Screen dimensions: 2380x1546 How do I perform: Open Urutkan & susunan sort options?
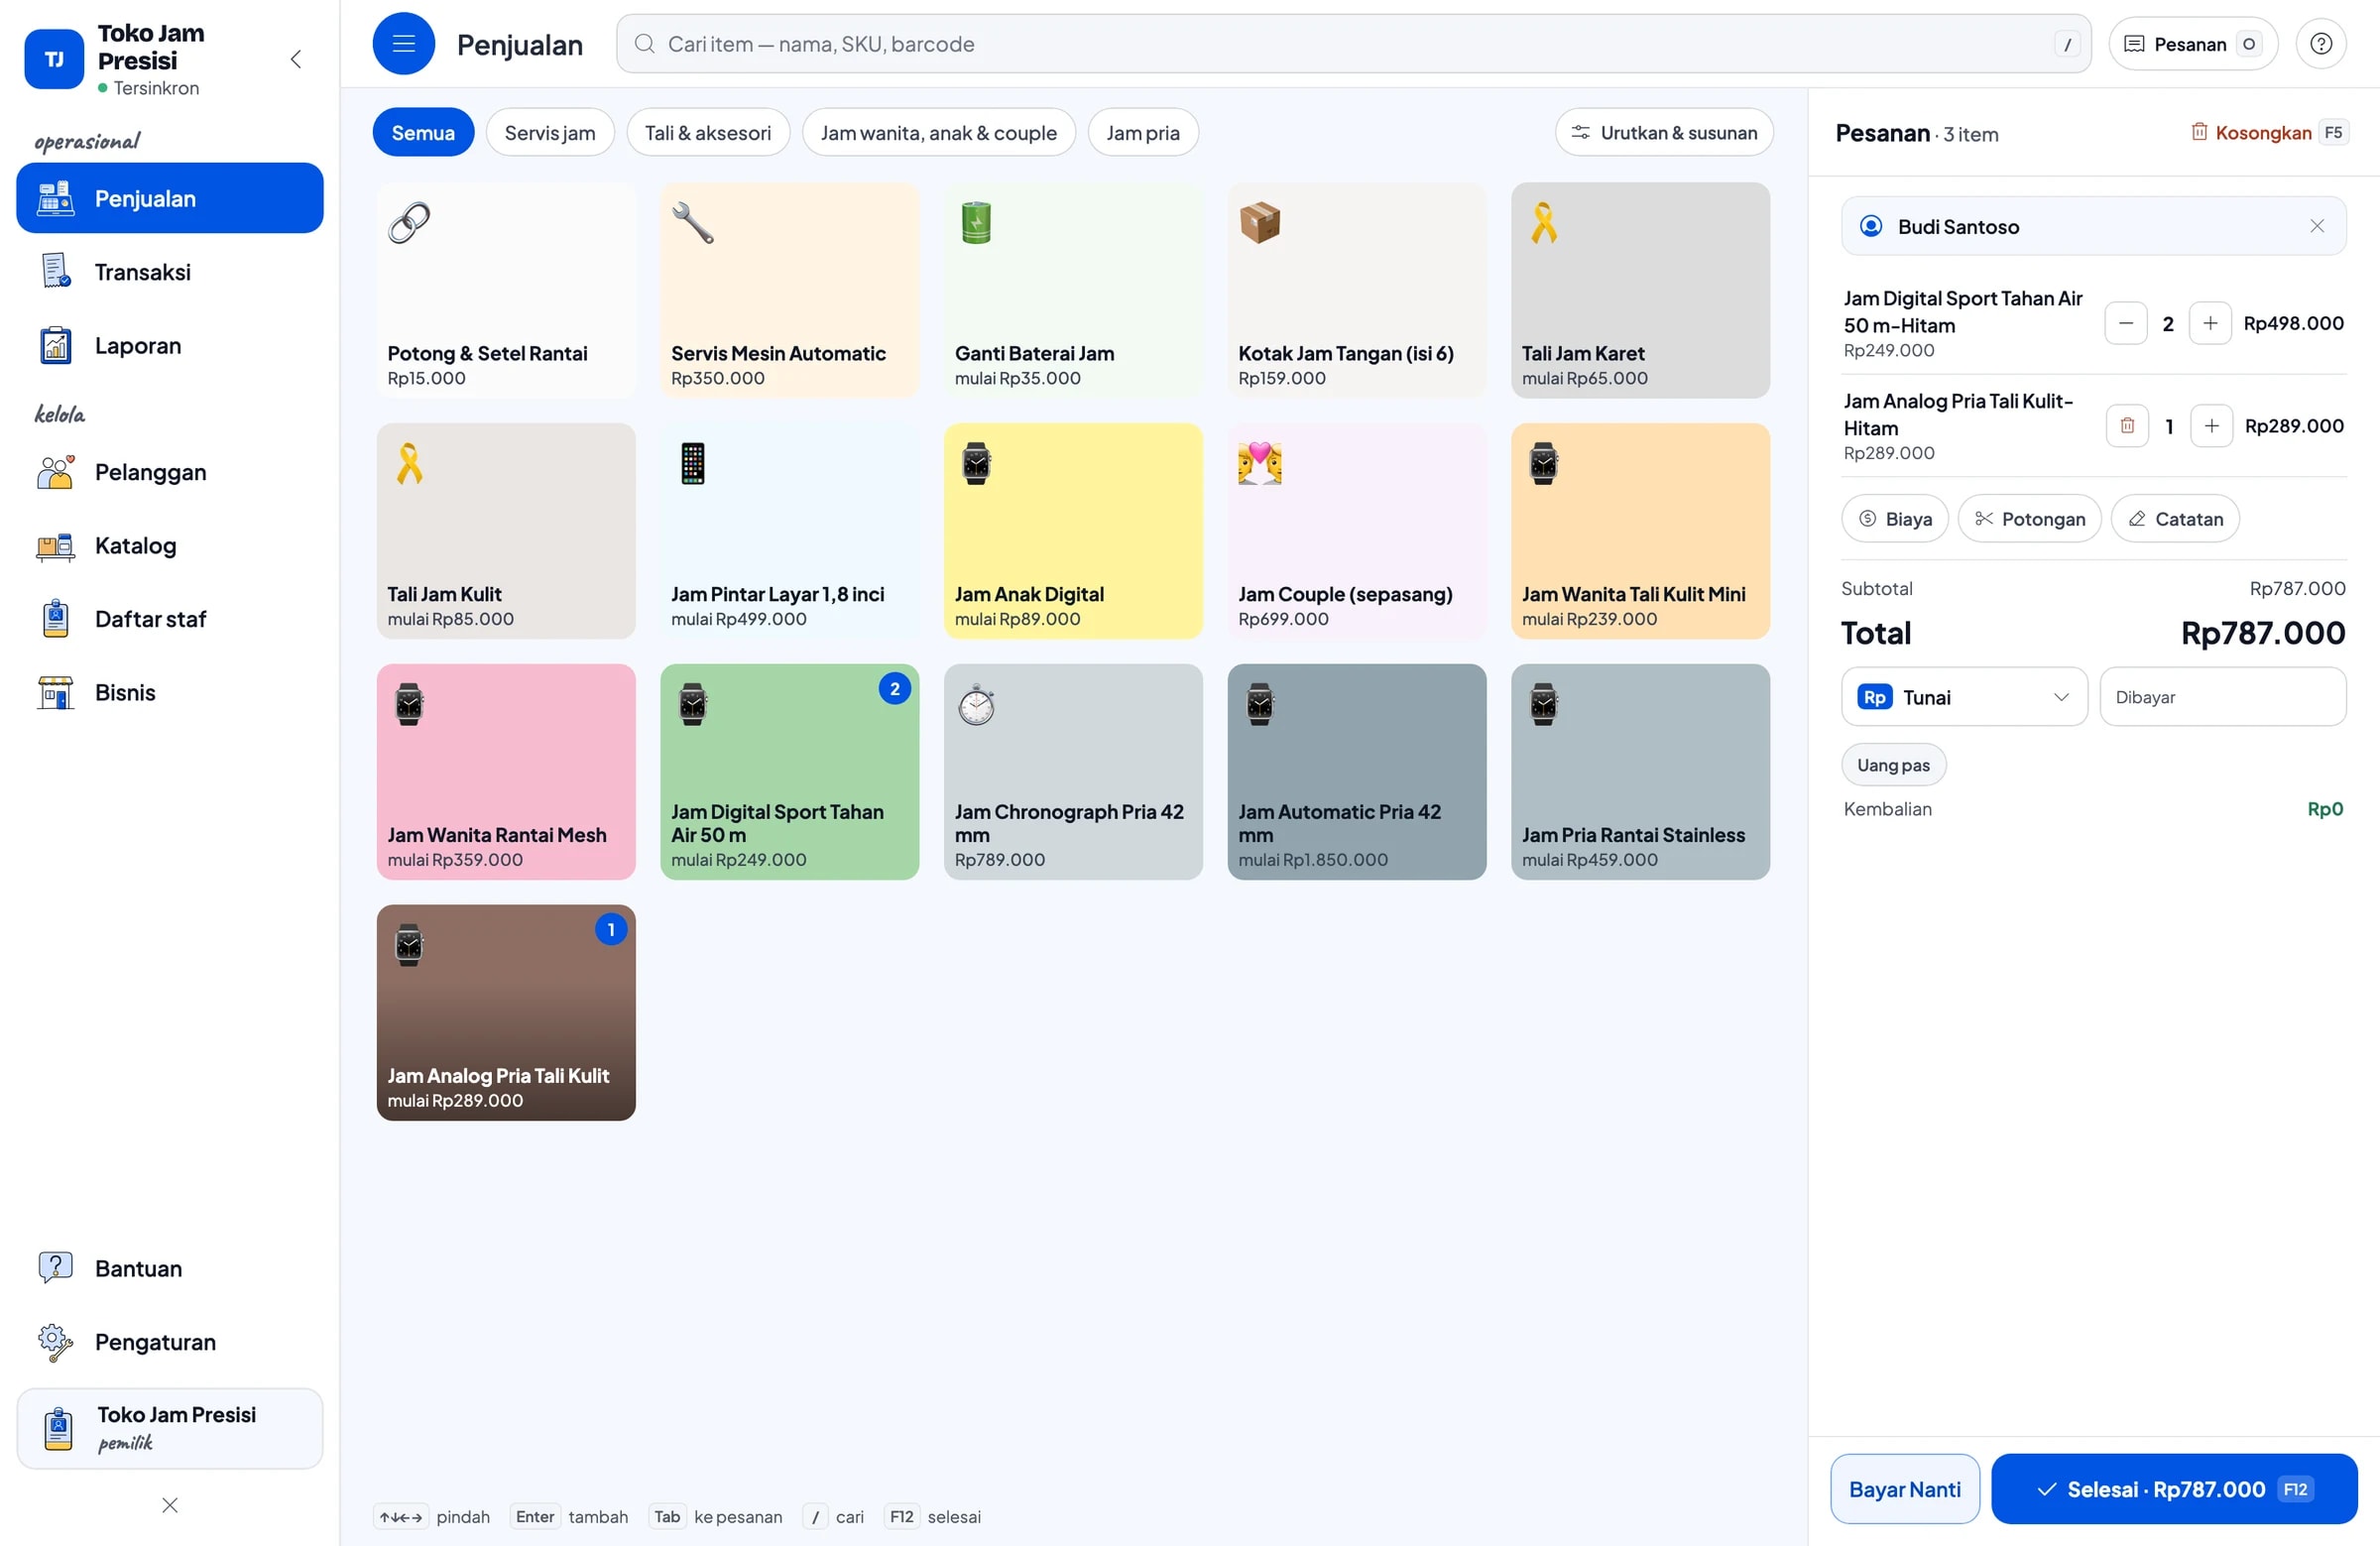[1663, 132]
